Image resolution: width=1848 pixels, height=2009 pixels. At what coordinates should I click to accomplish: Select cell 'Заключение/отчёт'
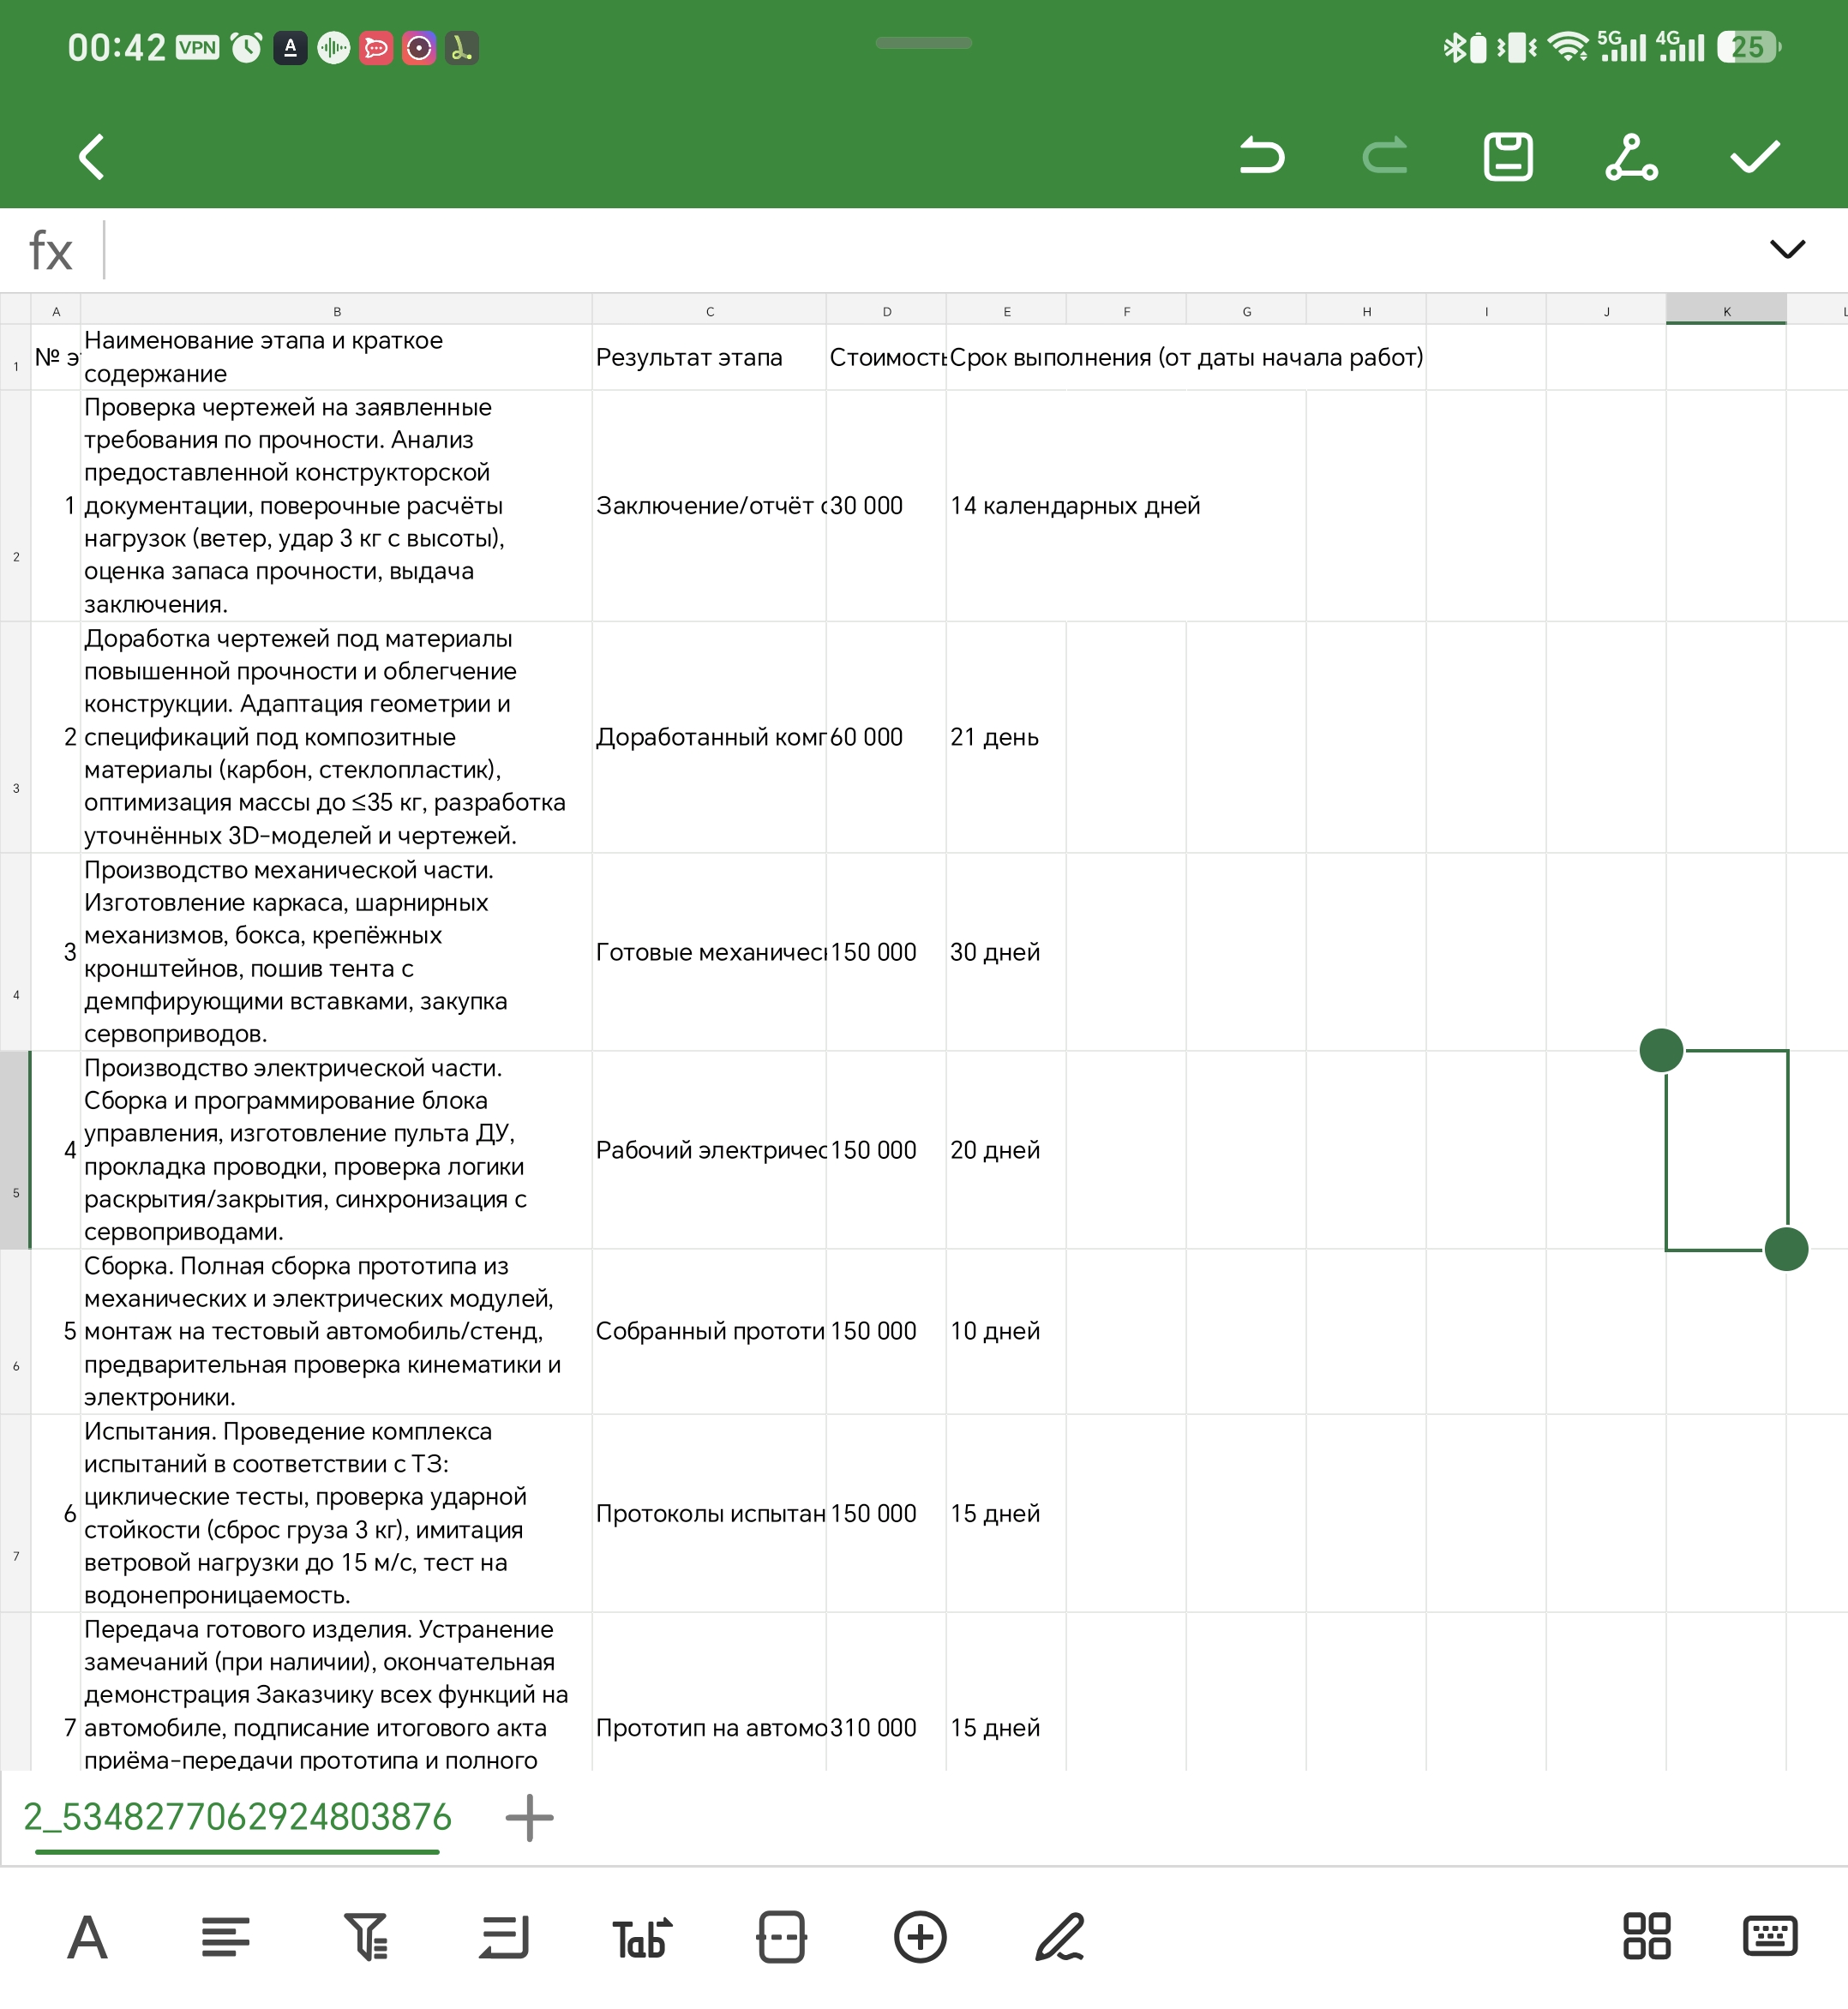pos(710,506)
